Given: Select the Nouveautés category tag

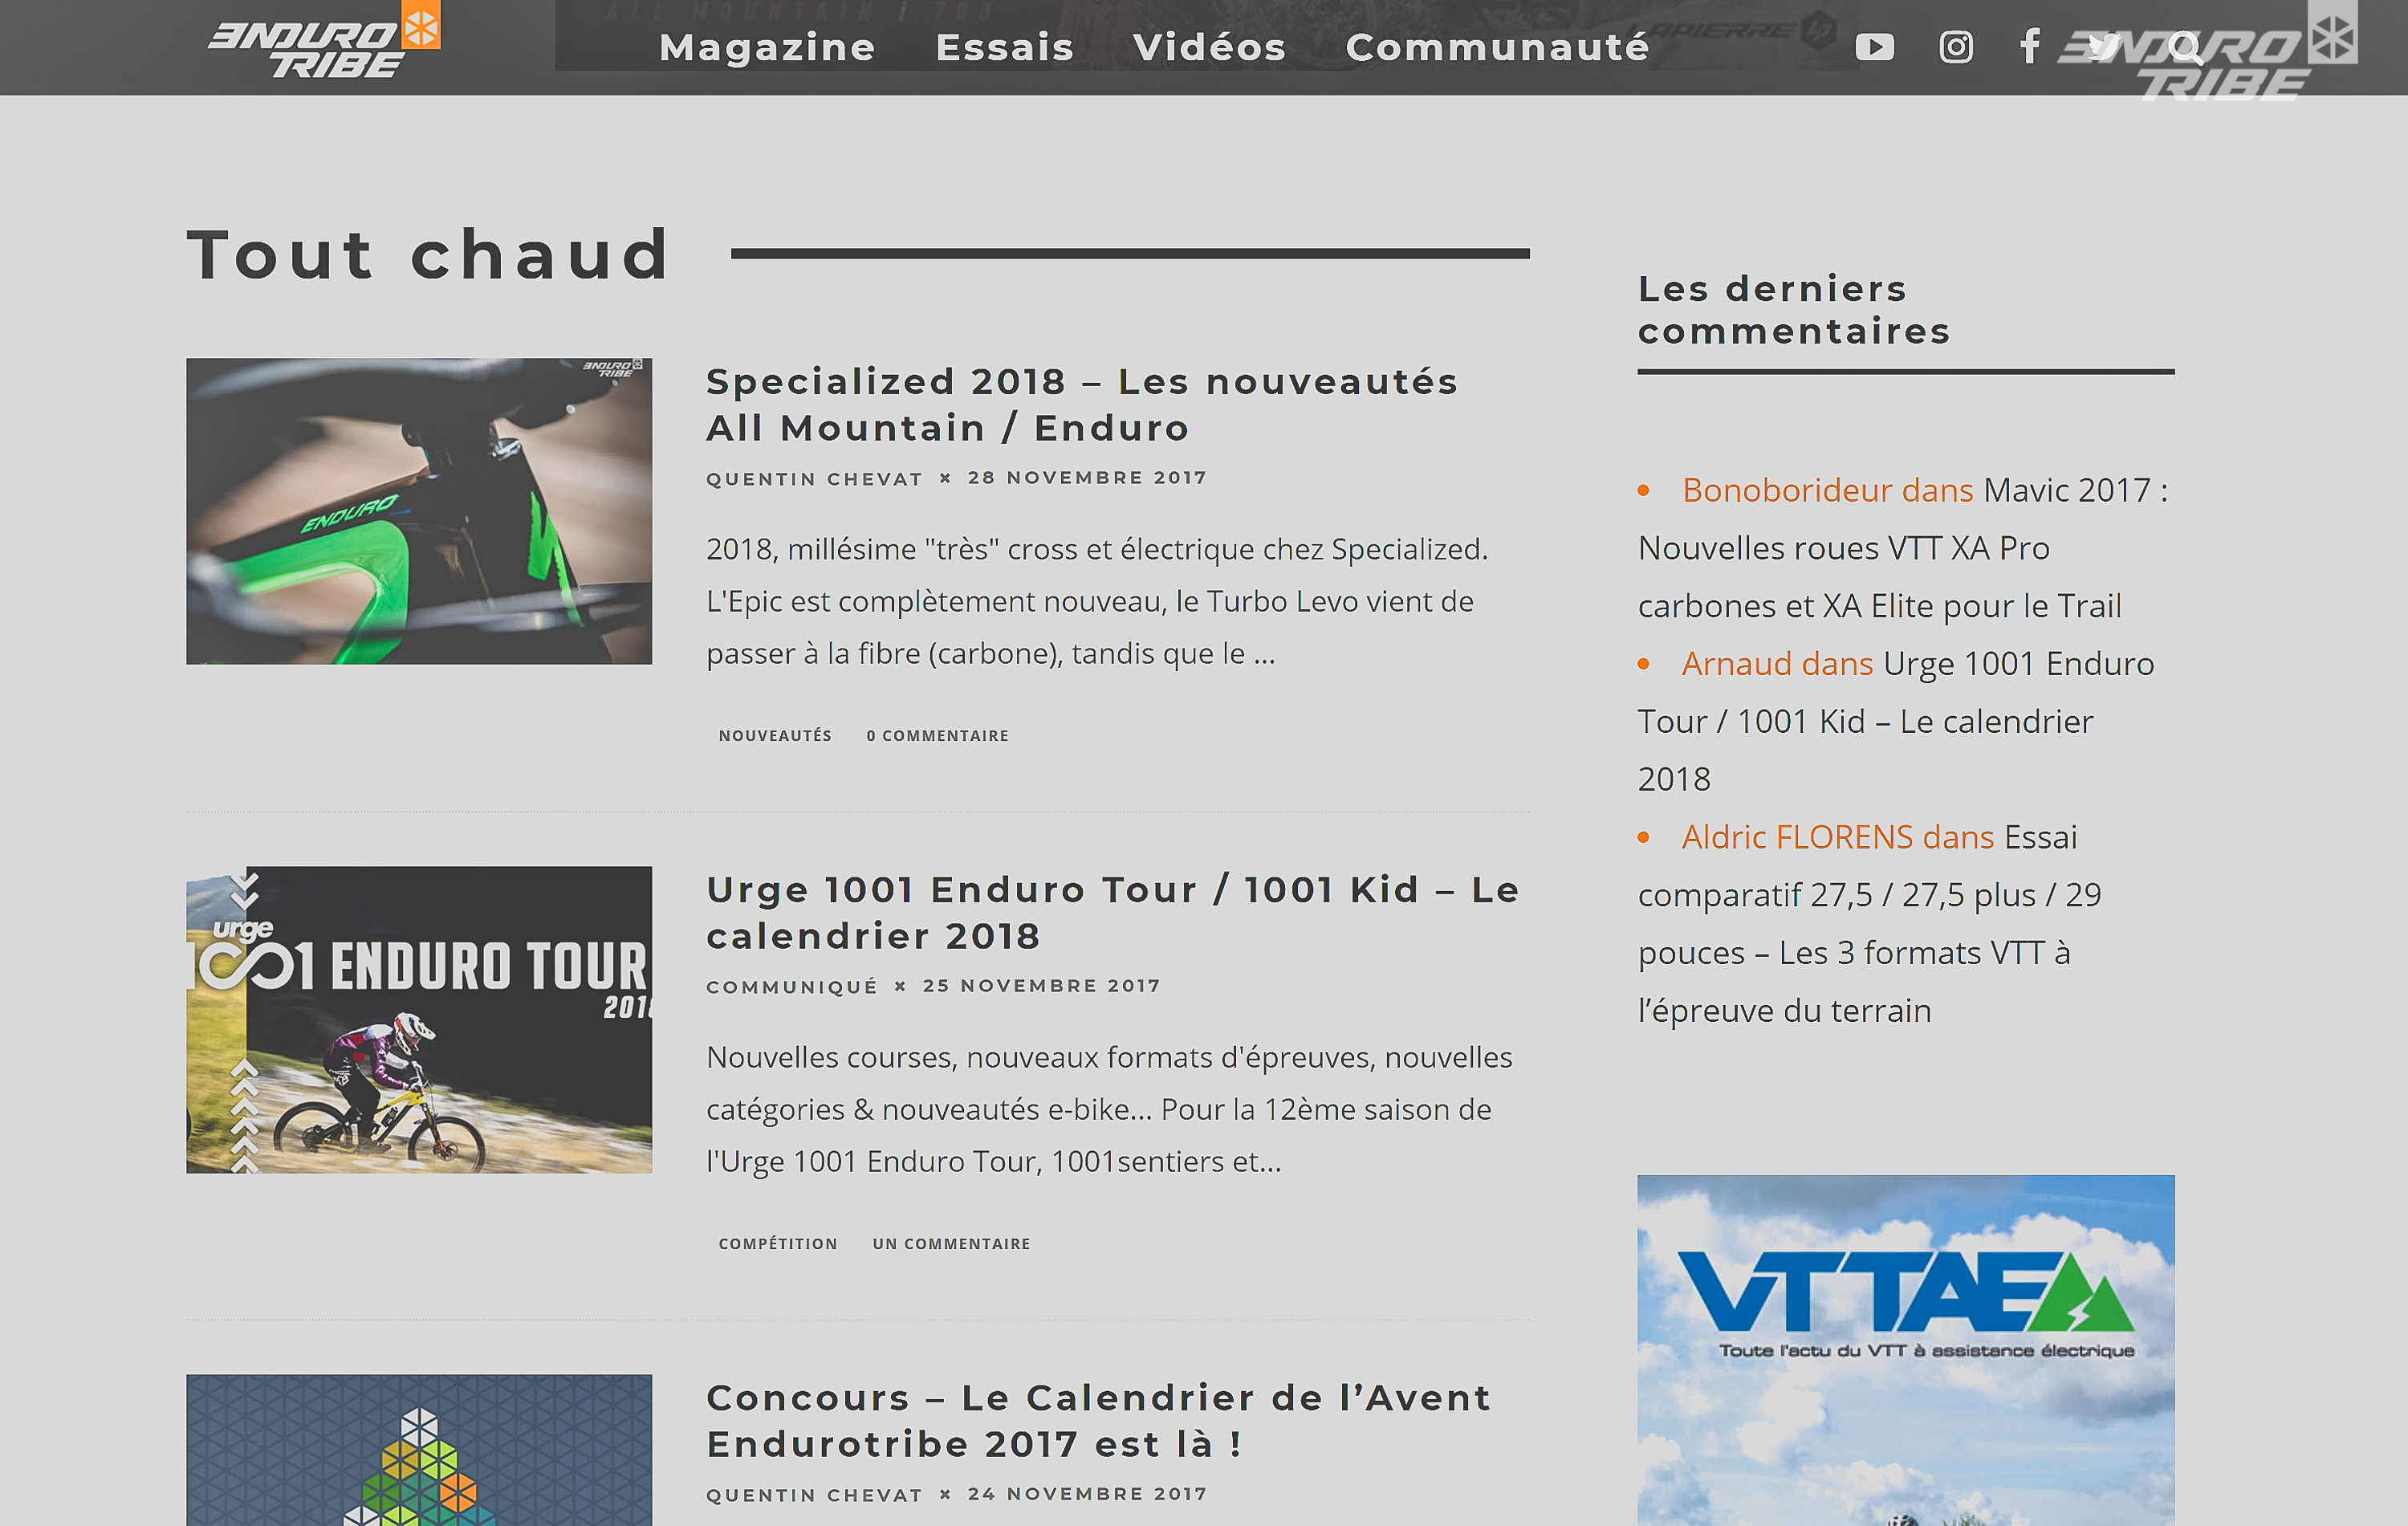Looking at the screenshot, I should tap(775, 735).
